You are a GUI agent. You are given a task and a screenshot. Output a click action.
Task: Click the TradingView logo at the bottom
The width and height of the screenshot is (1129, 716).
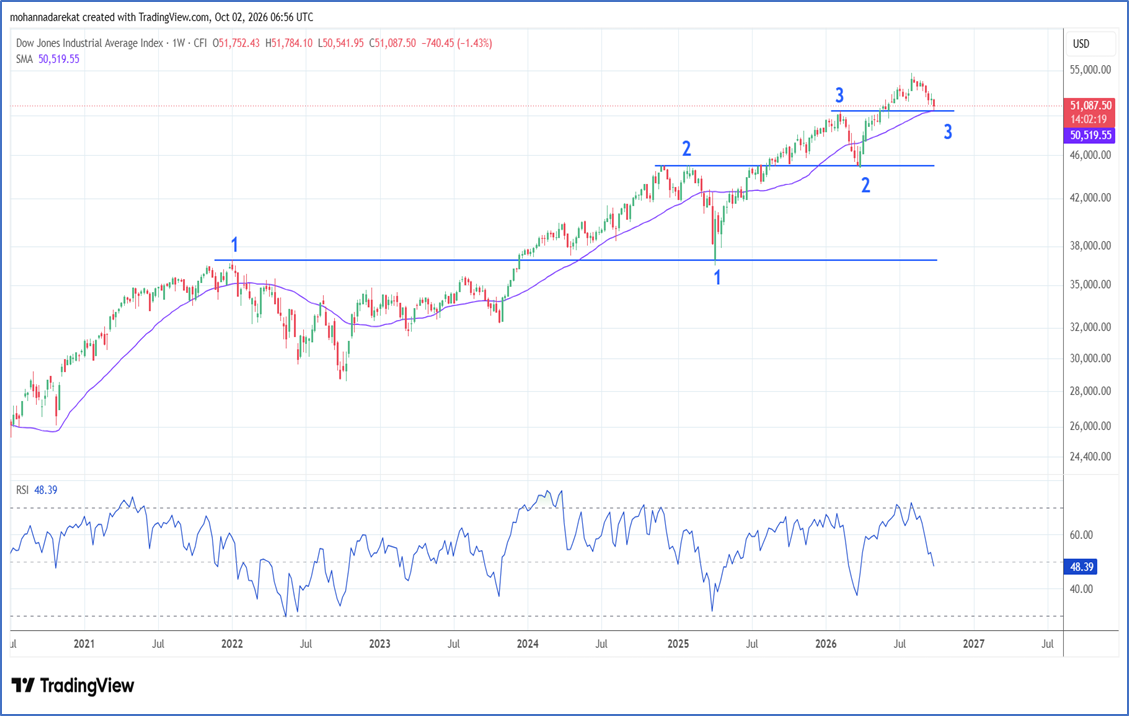click(x=73, y=685)
